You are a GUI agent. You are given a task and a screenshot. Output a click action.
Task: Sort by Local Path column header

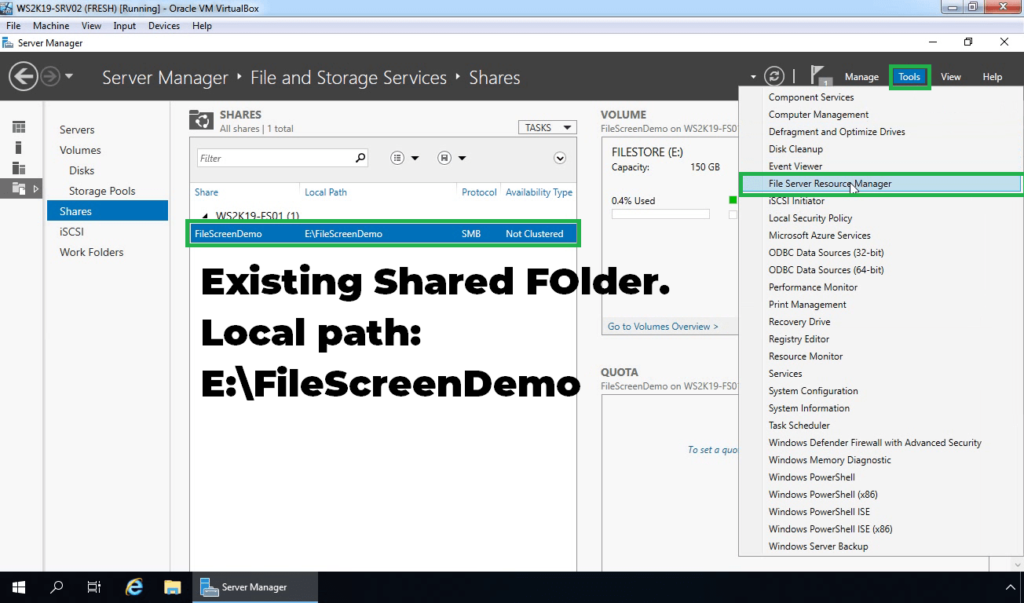pyautogui.click(x=325, y=192)
